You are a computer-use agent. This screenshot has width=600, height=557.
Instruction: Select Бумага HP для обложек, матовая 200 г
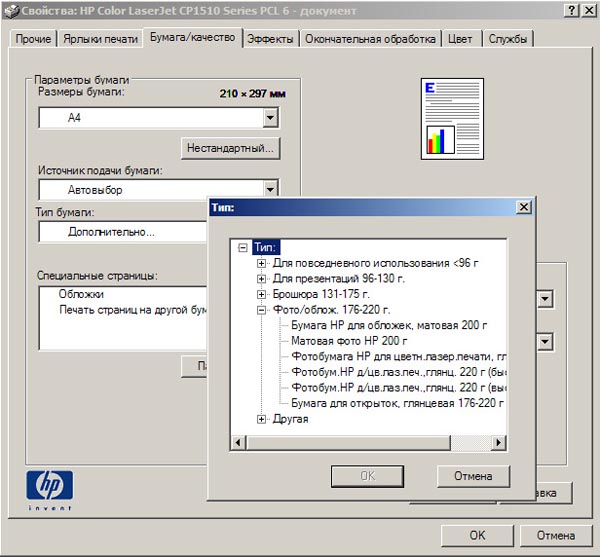click(x=389, y=325)
